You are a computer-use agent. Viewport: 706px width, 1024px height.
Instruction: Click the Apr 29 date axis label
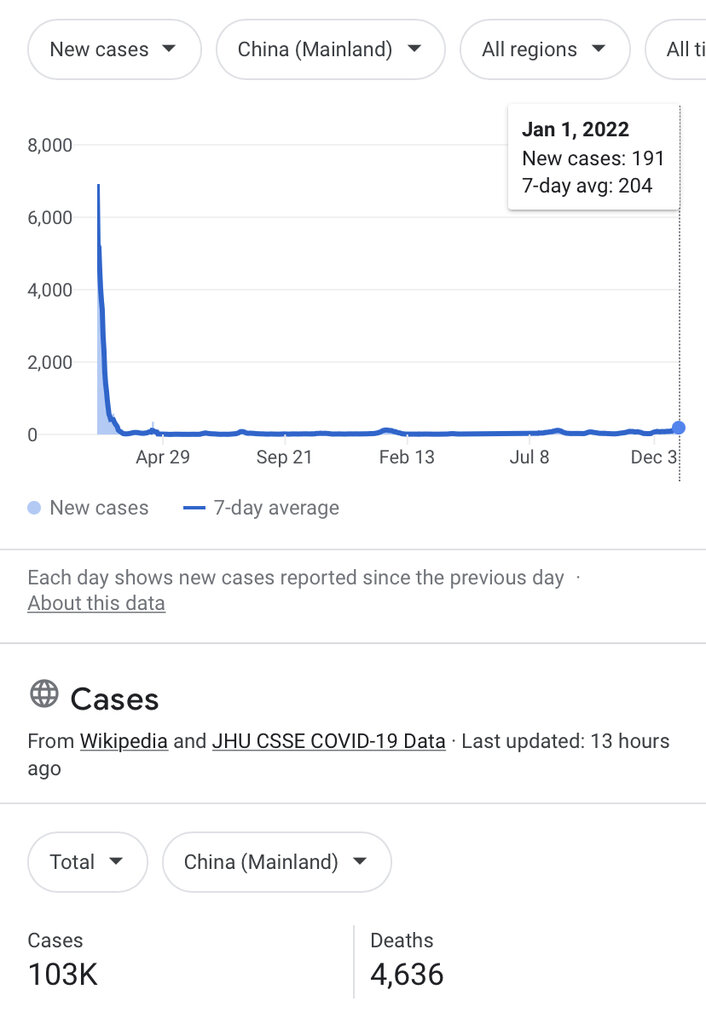tap(162, 458)
